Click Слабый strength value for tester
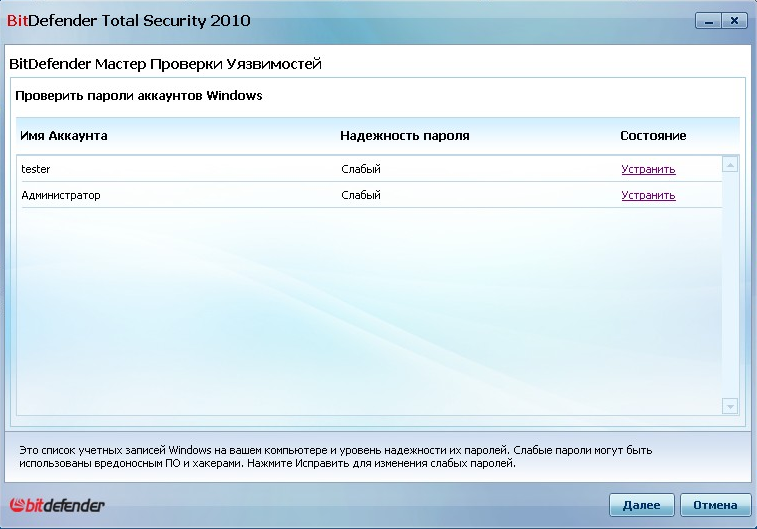 (361, 169)
